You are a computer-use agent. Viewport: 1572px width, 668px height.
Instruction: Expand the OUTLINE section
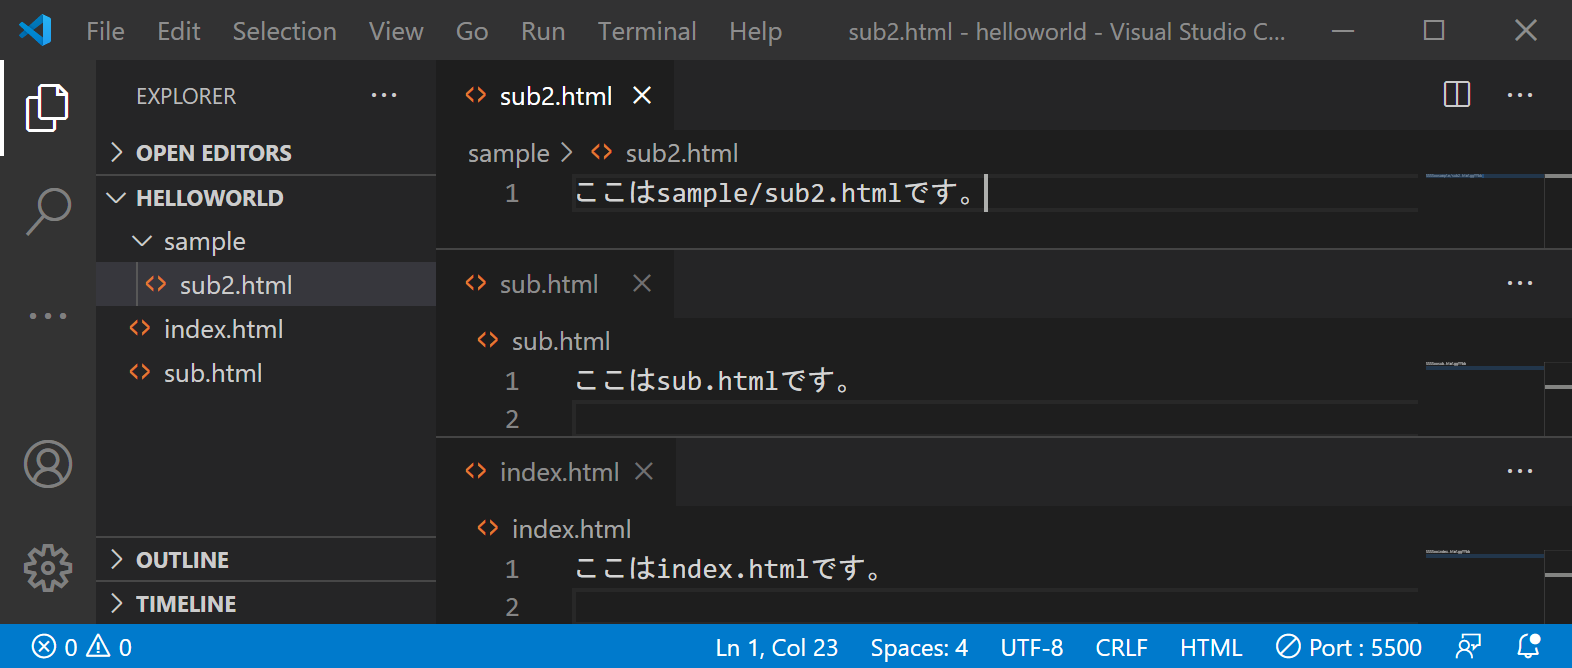[182, 560]
